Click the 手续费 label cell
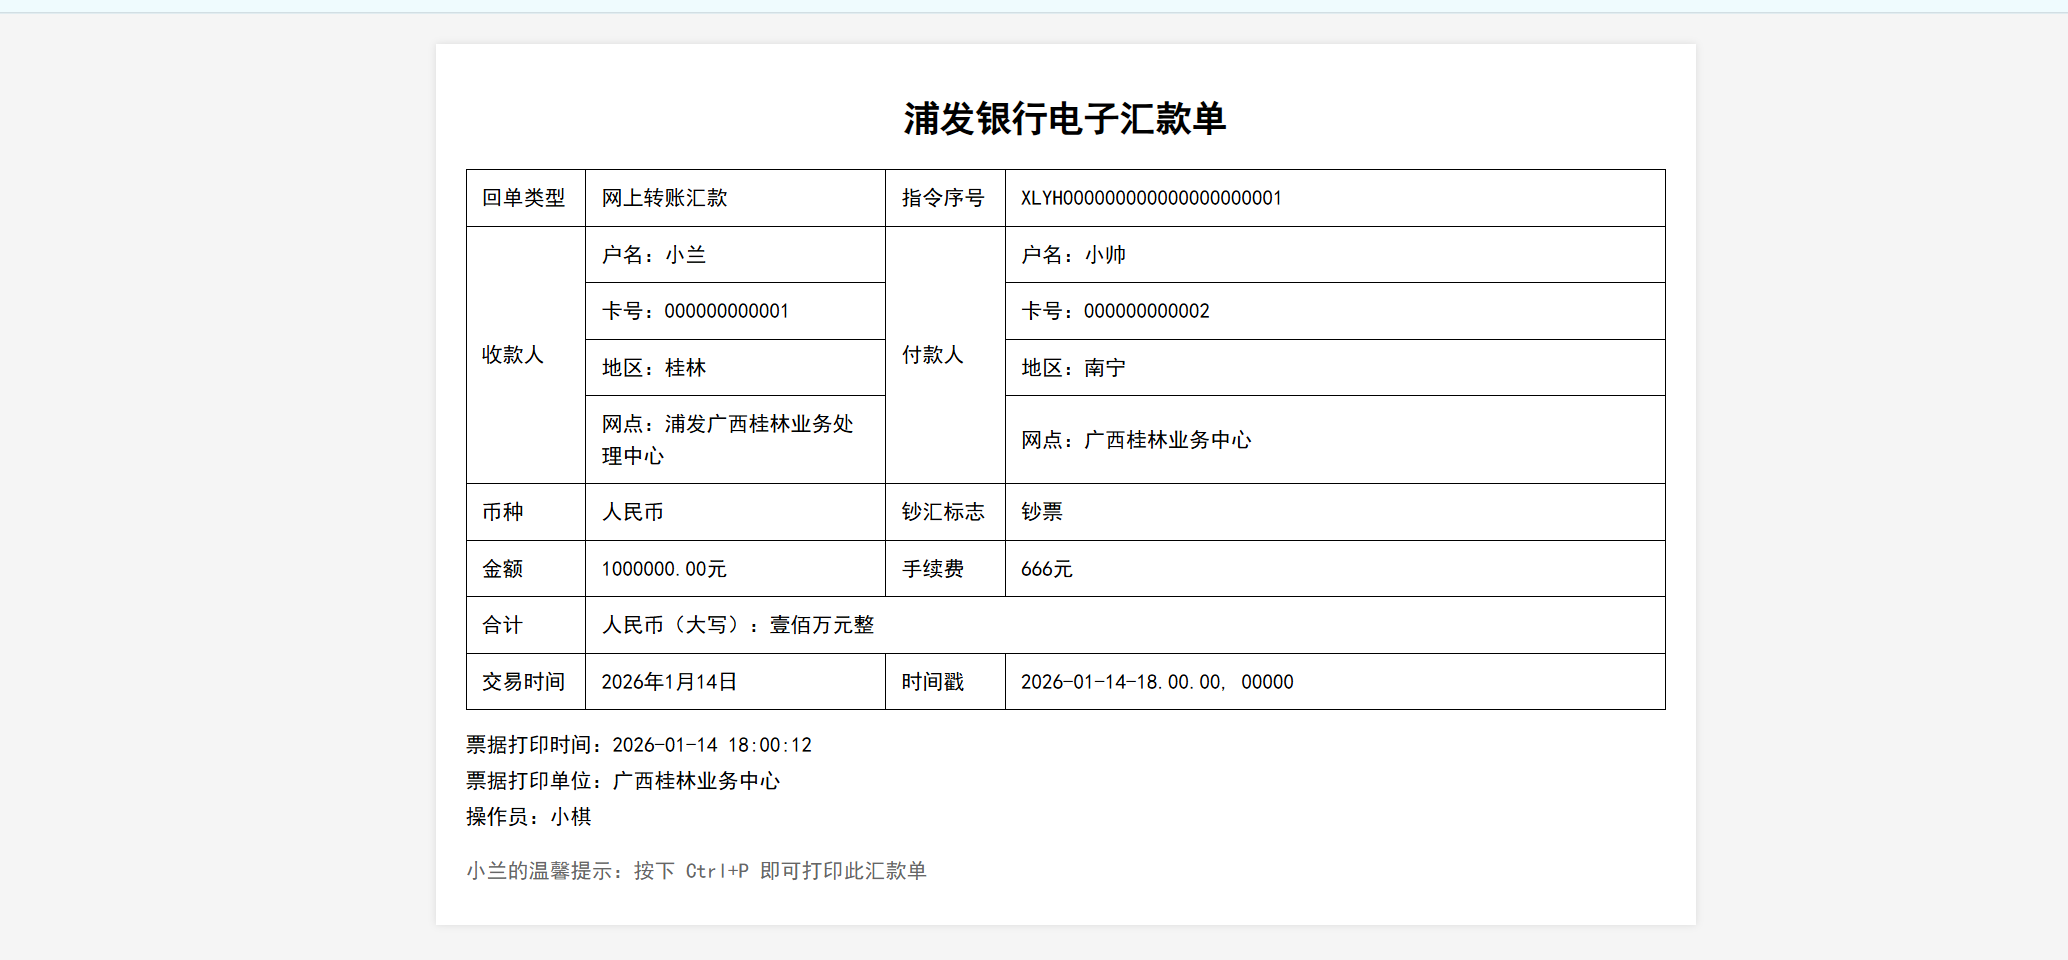This screenshot has height=960, width=2068. tap(946, 569)
